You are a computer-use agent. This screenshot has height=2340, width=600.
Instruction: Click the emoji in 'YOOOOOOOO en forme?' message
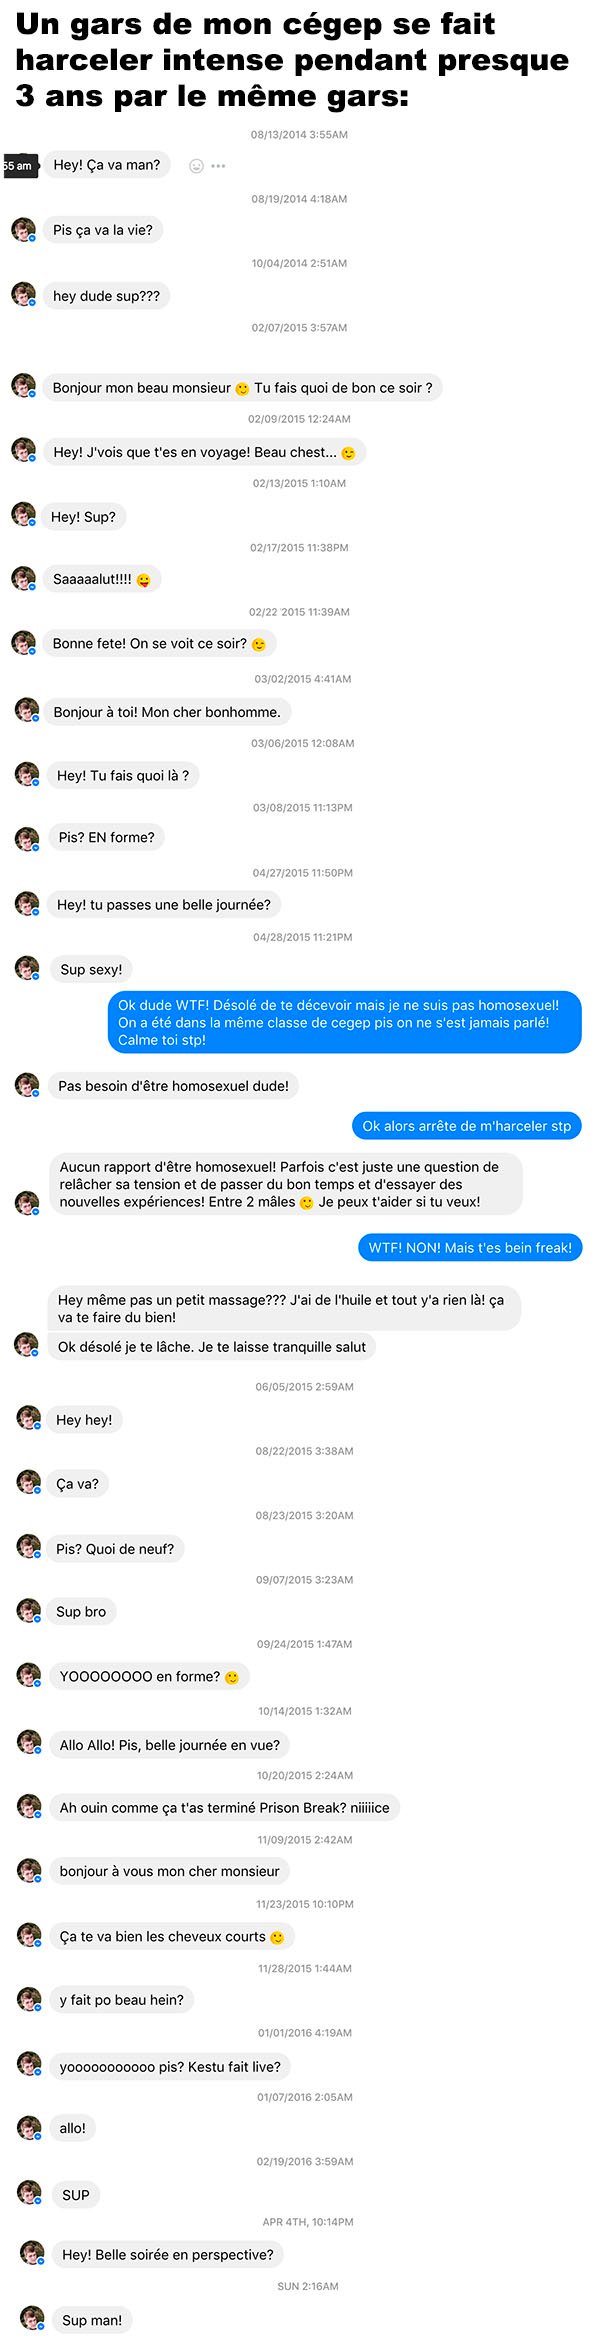click(x=232, y=1677)
